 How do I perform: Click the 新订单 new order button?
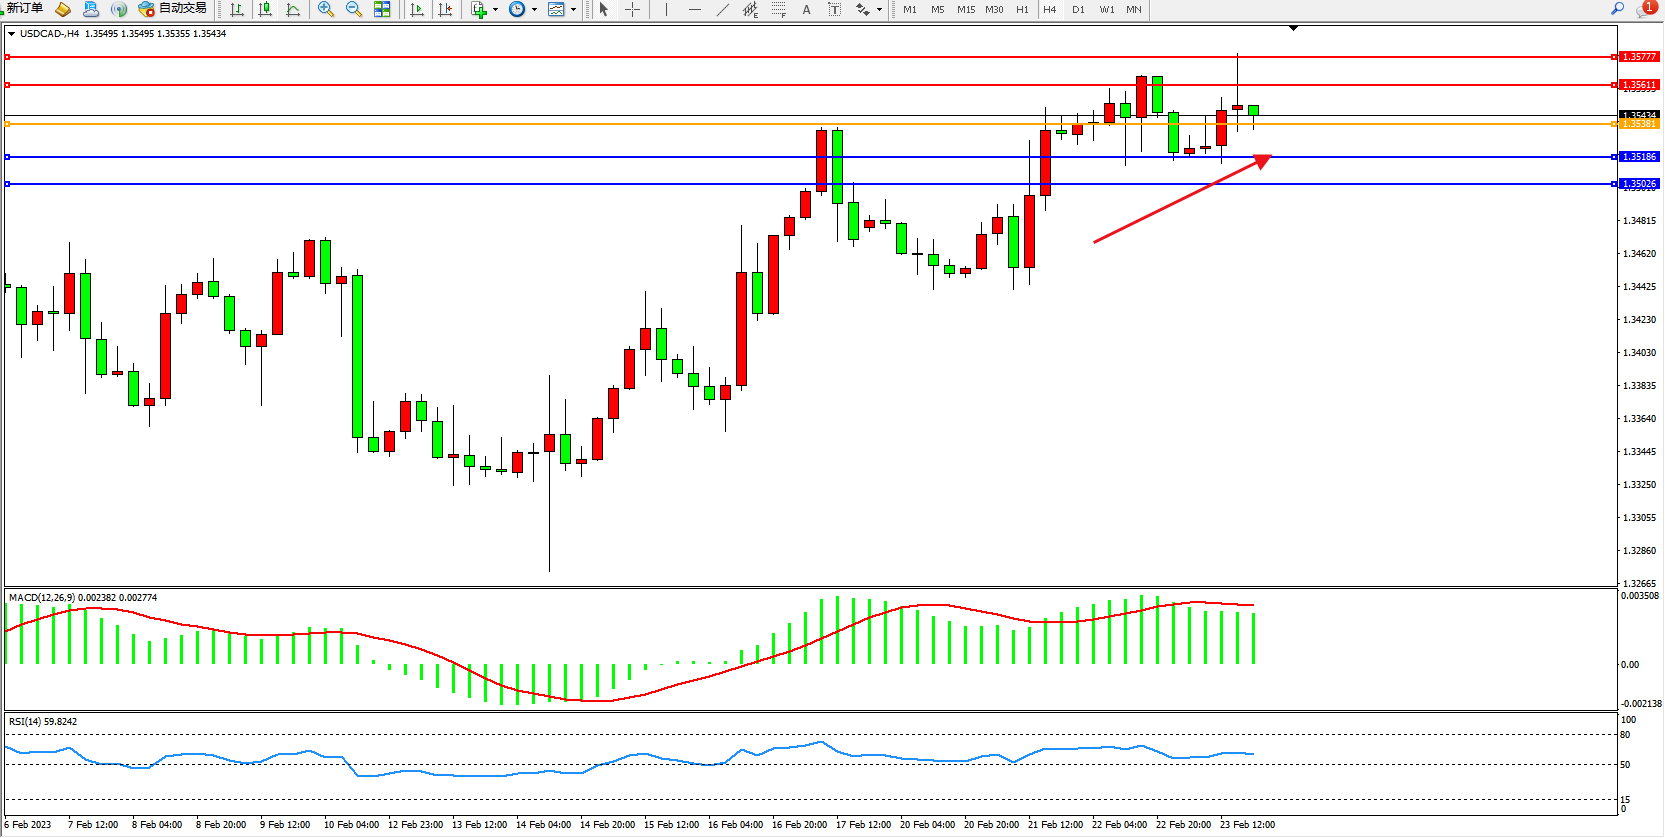[x=24, y=9]
